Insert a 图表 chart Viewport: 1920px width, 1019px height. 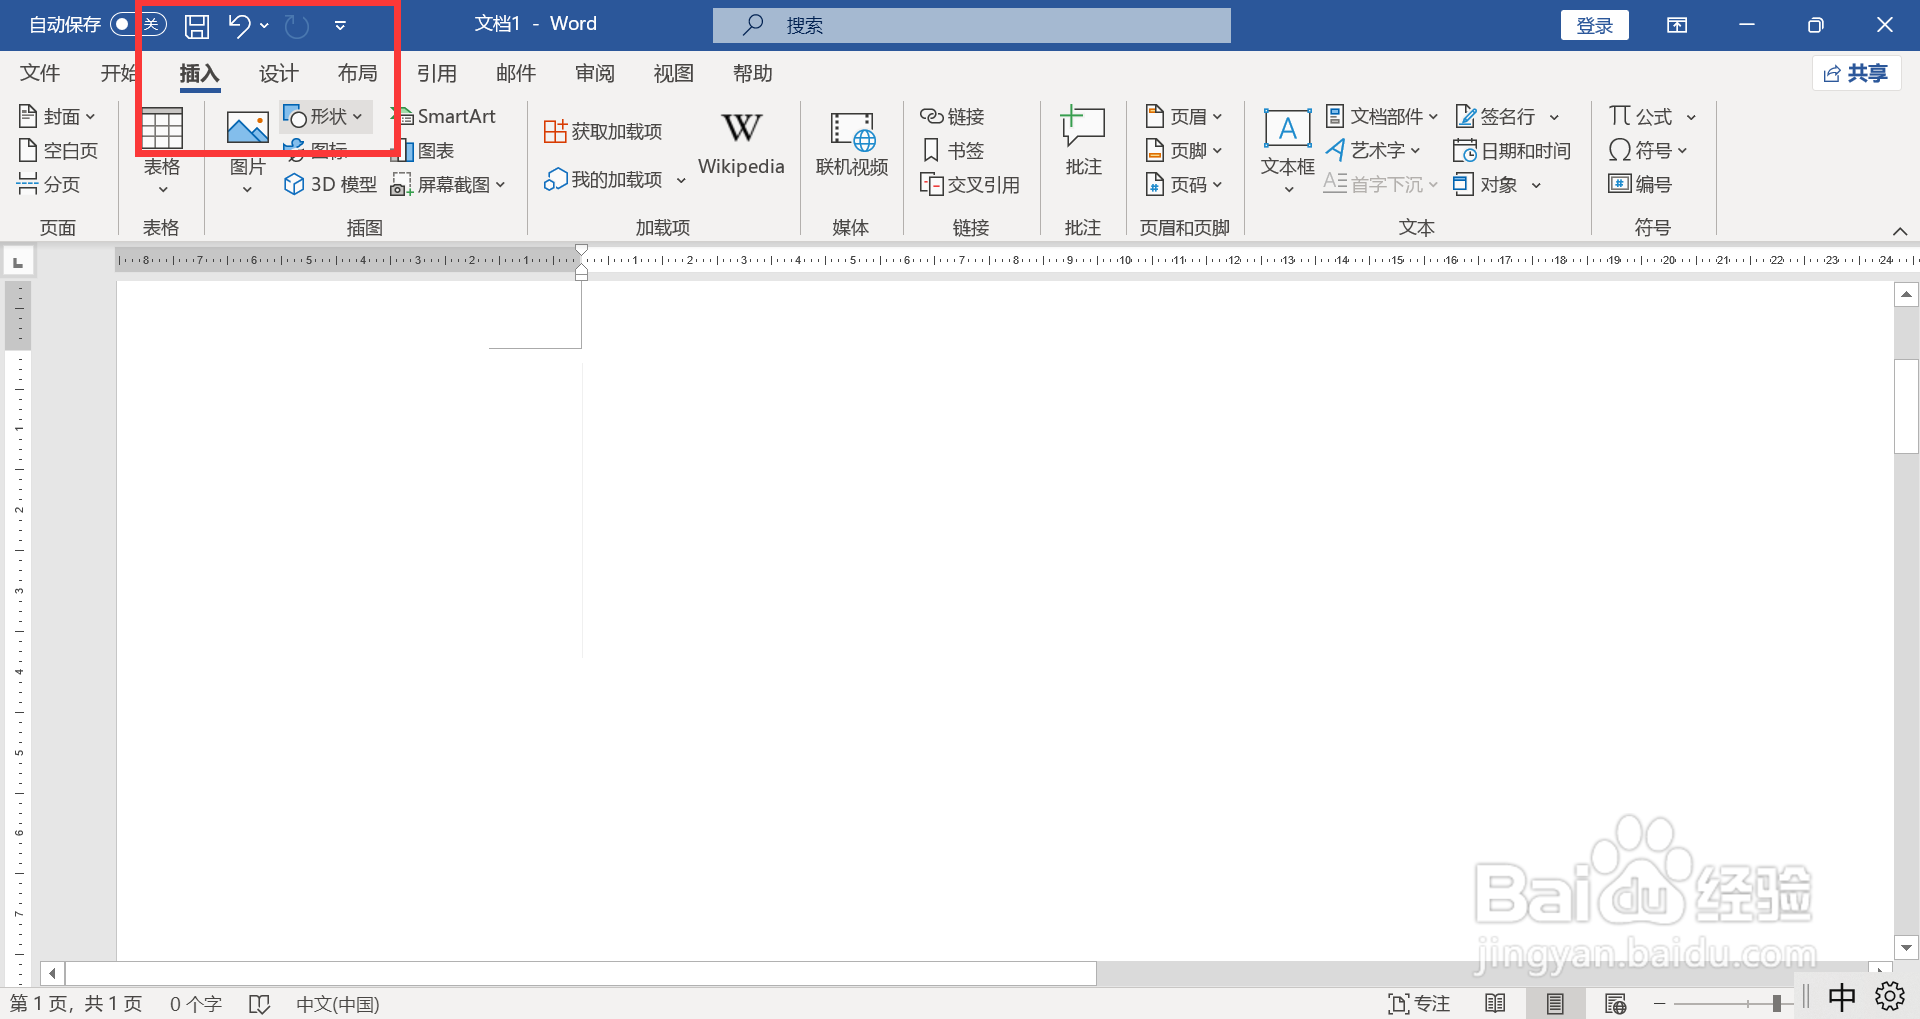pos(424,150)
